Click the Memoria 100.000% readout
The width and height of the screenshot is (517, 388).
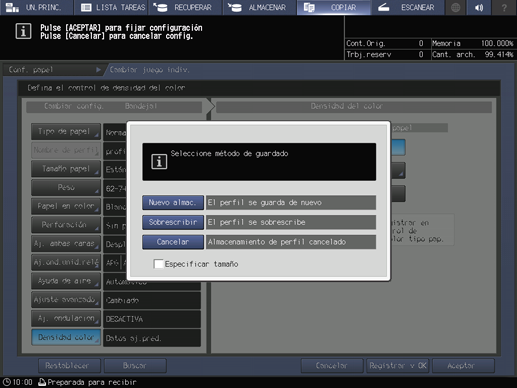tap(473, 43)
